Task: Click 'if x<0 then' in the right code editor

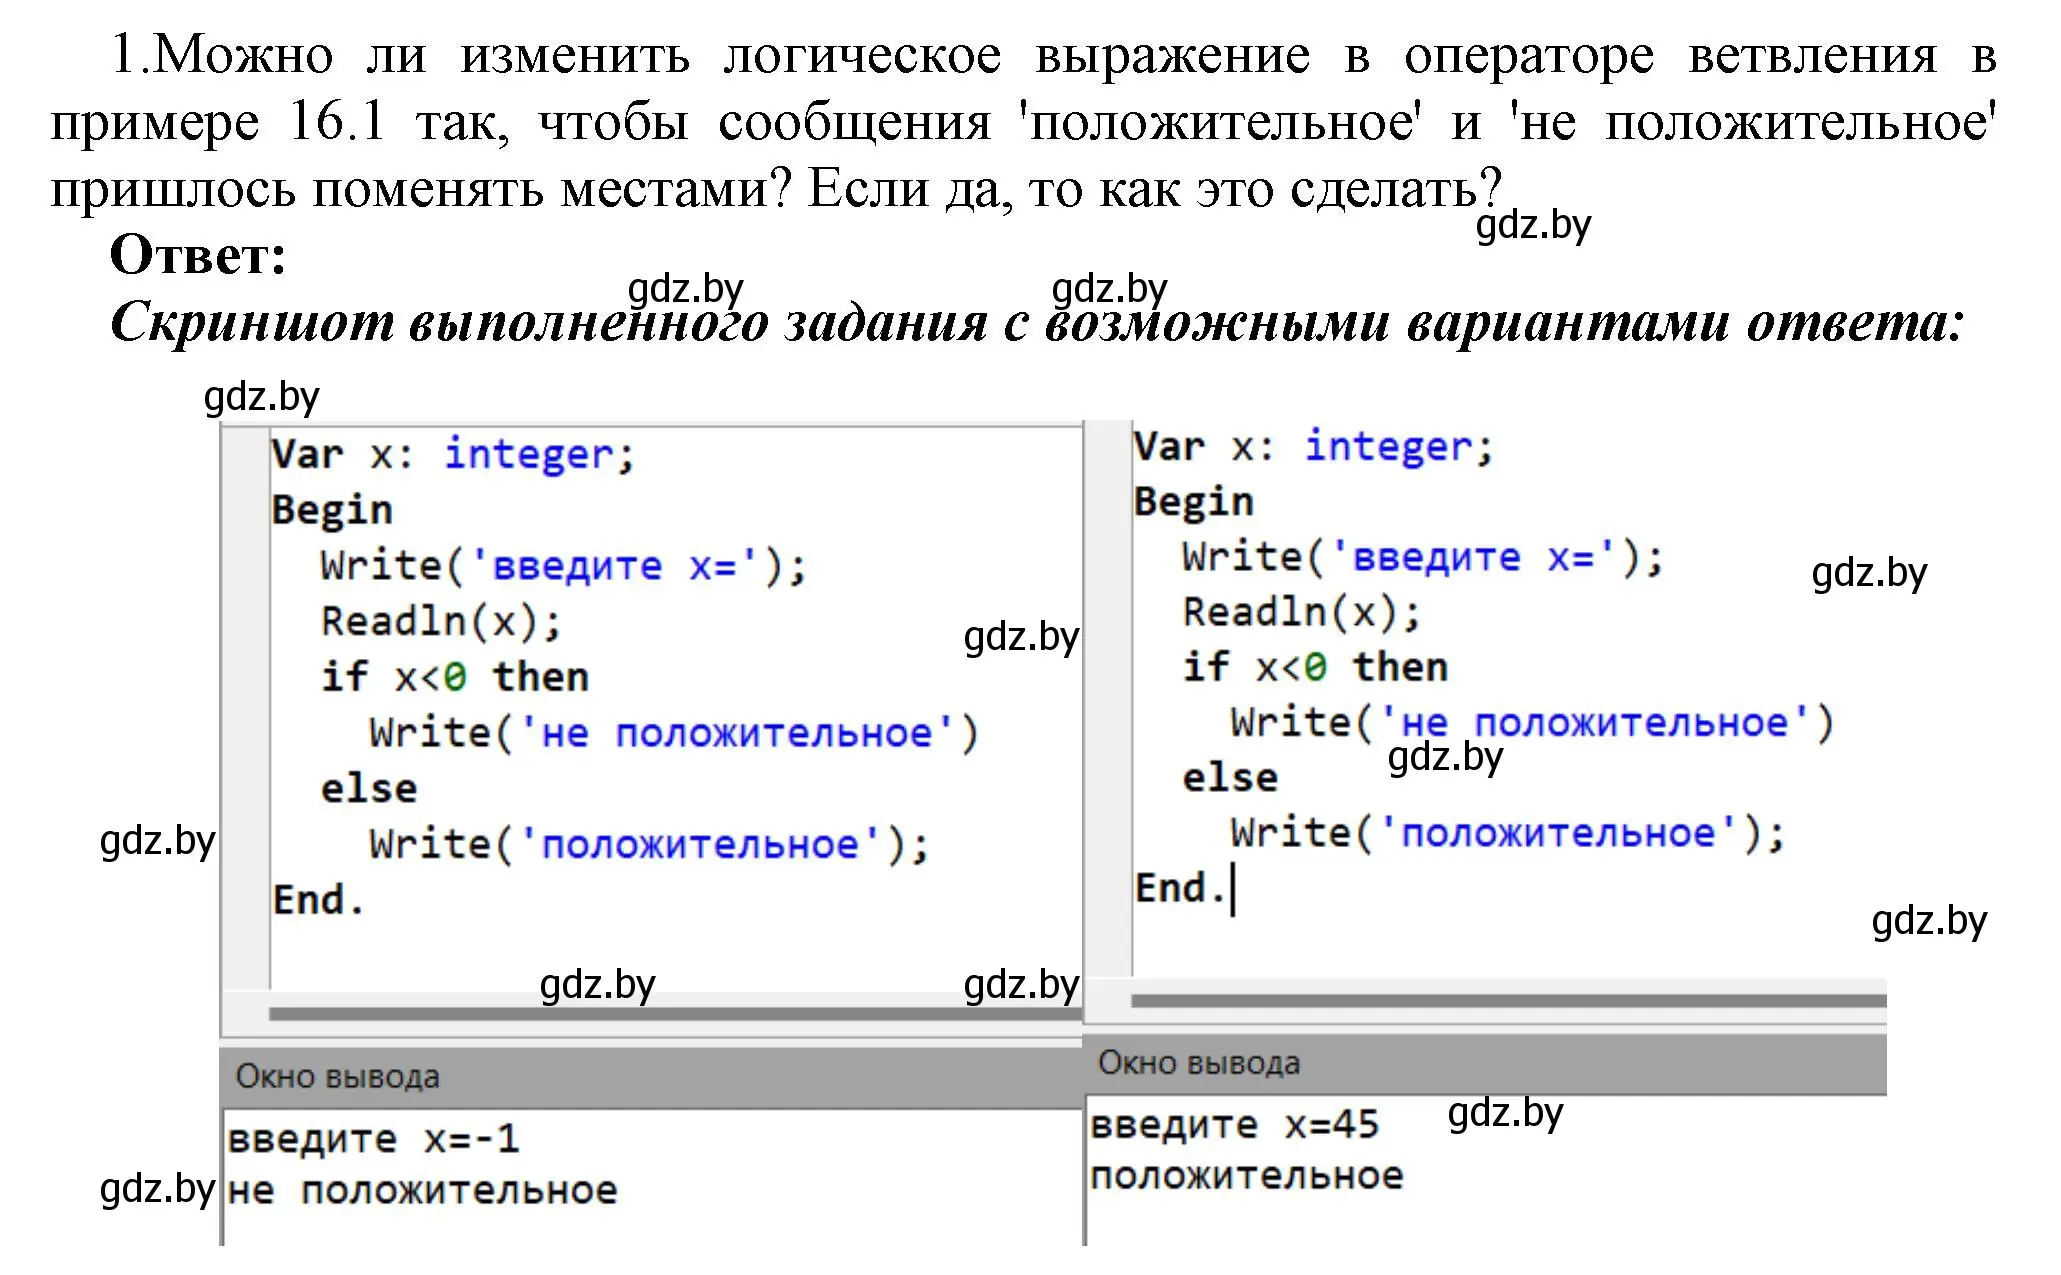Action: 1315,667
